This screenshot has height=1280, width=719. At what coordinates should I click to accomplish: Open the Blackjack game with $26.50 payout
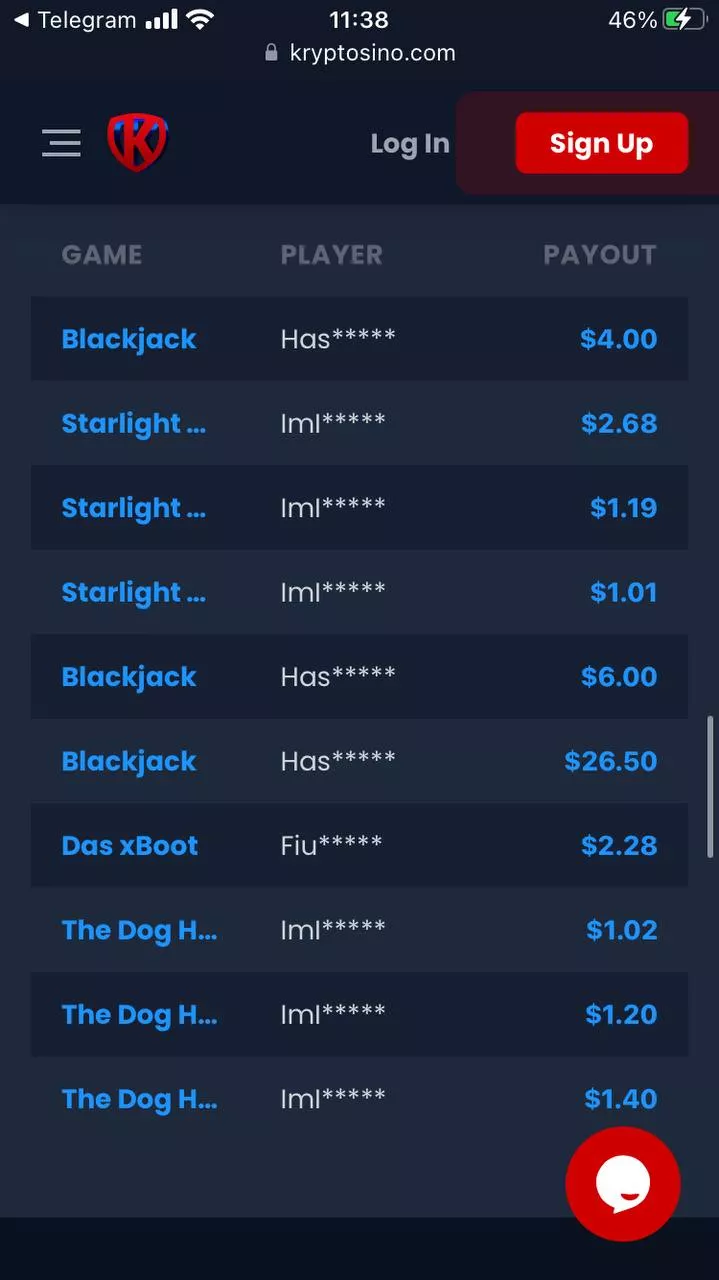(129, 761)
